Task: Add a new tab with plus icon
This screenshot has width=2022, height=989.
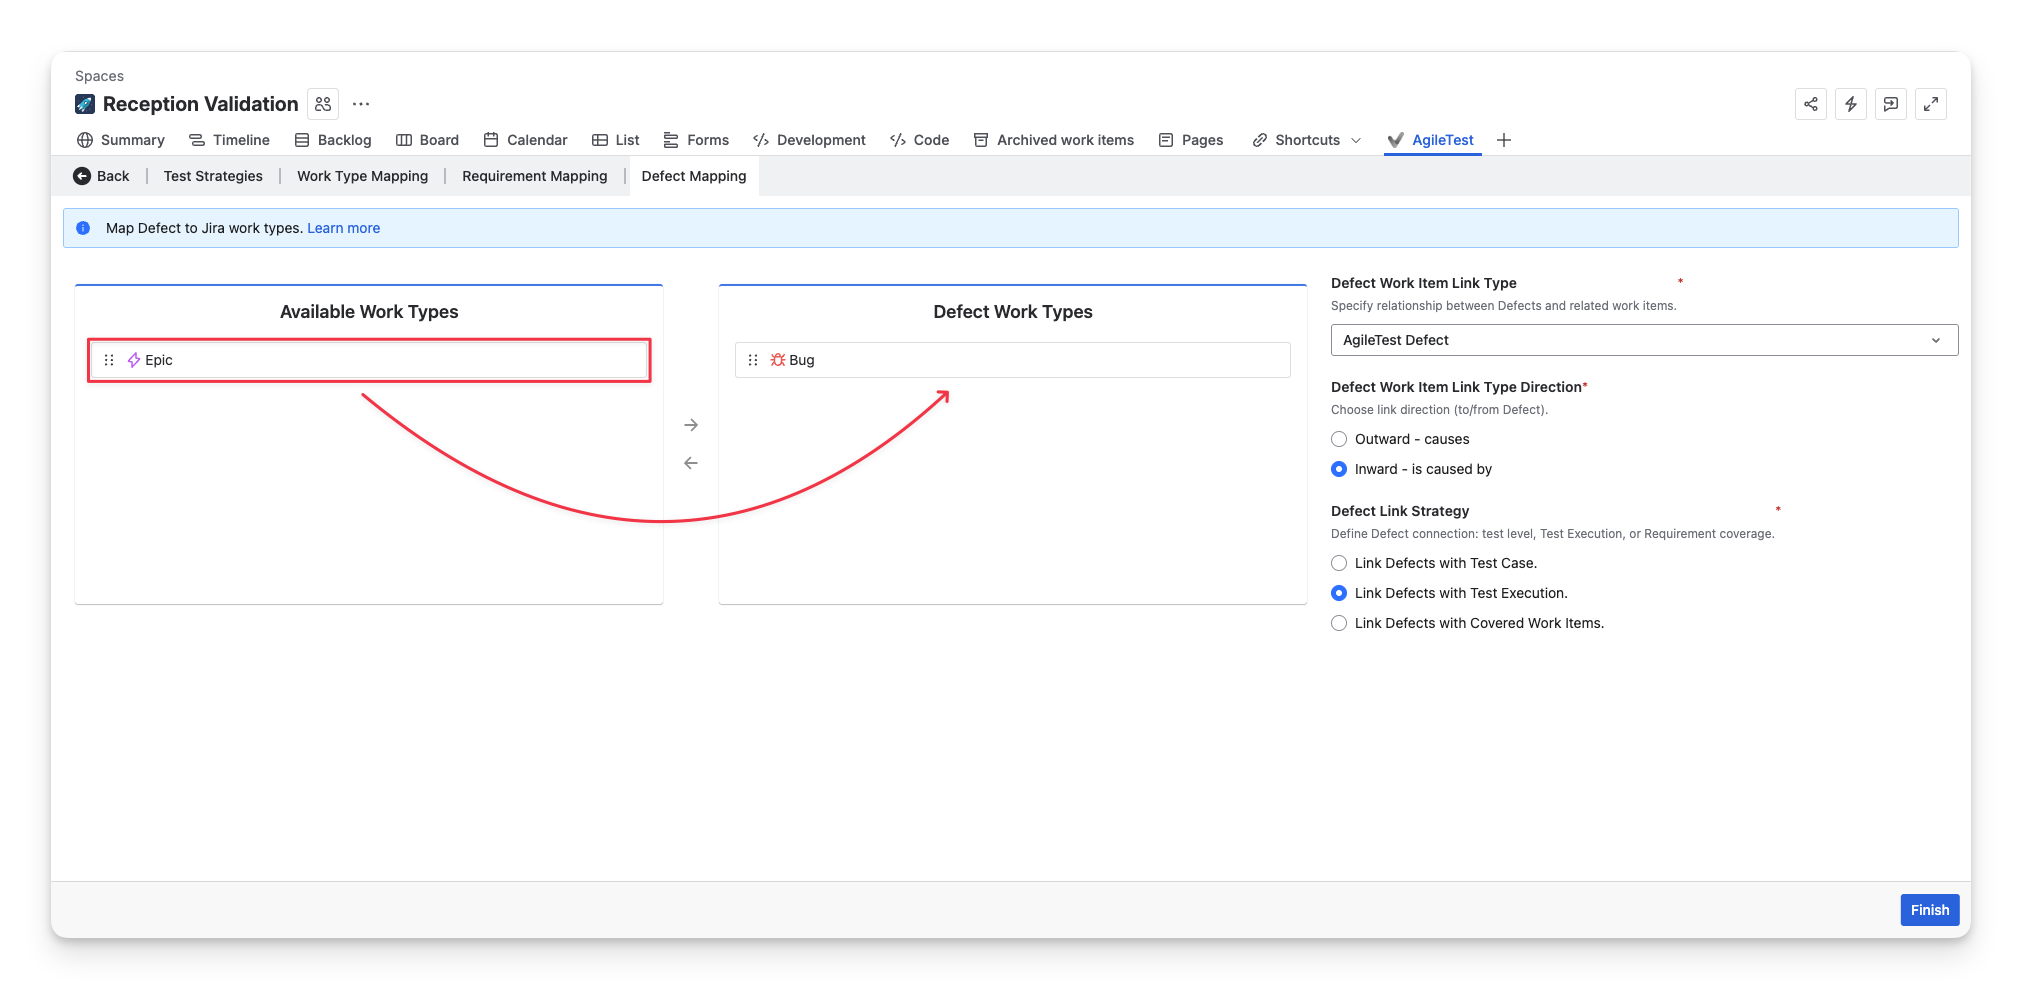Action: (1503, 140)
